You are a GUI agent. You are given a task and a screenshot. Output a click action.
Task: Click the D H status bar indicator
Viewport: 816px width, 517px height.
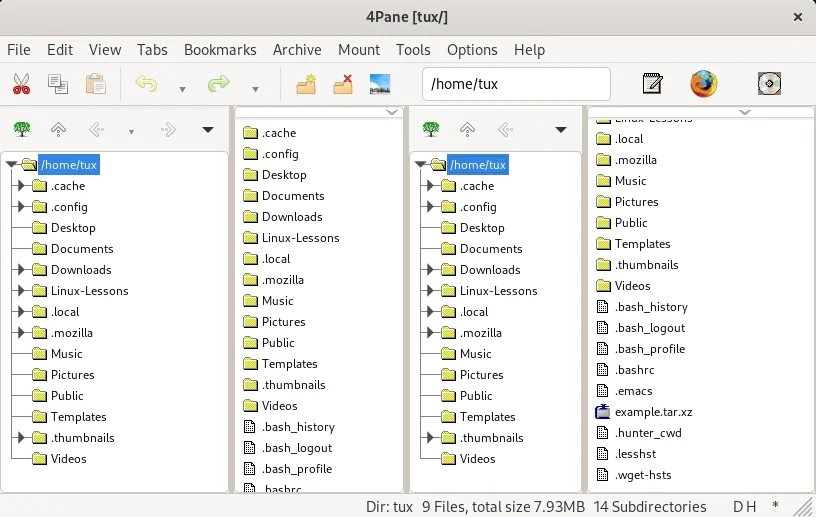point(744,507)
